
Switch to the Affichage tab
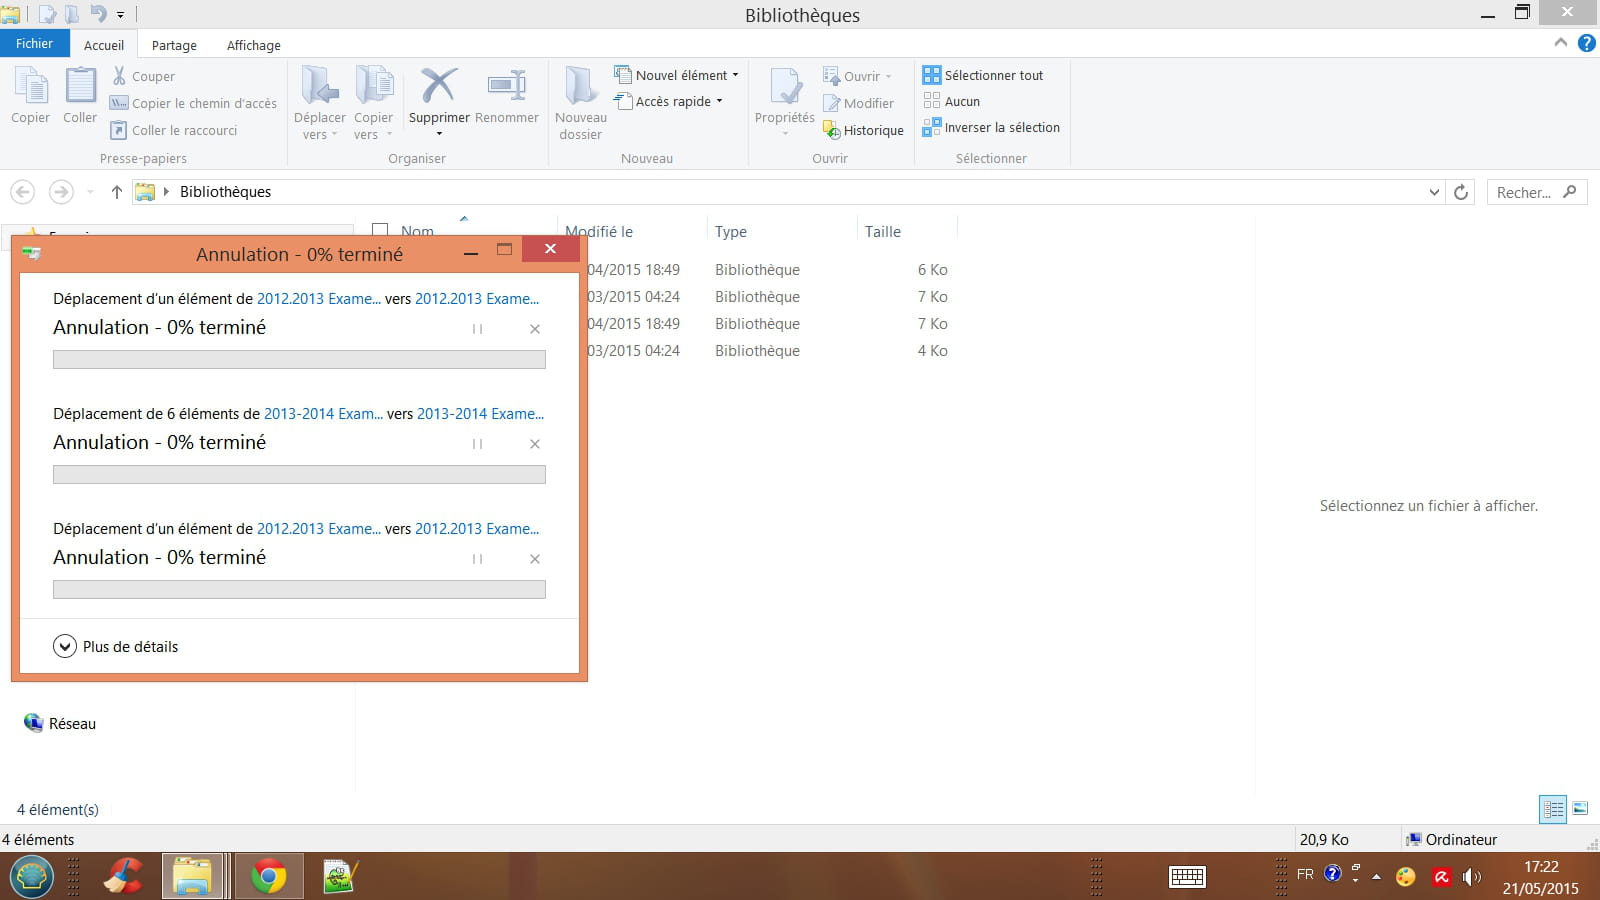coord(254,45)
